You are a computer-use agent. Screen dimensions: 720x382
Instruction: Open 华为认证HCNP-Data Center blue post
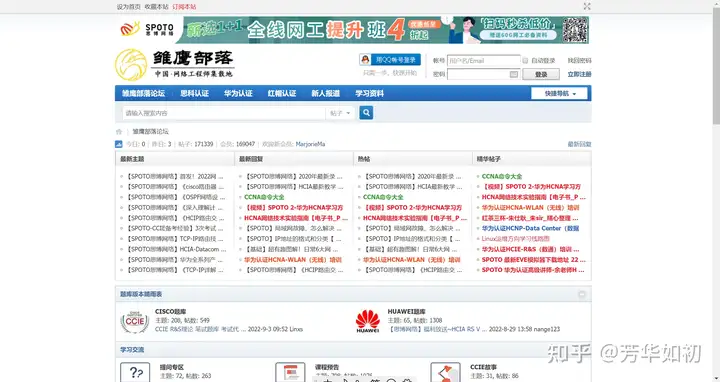click(530, 228)
